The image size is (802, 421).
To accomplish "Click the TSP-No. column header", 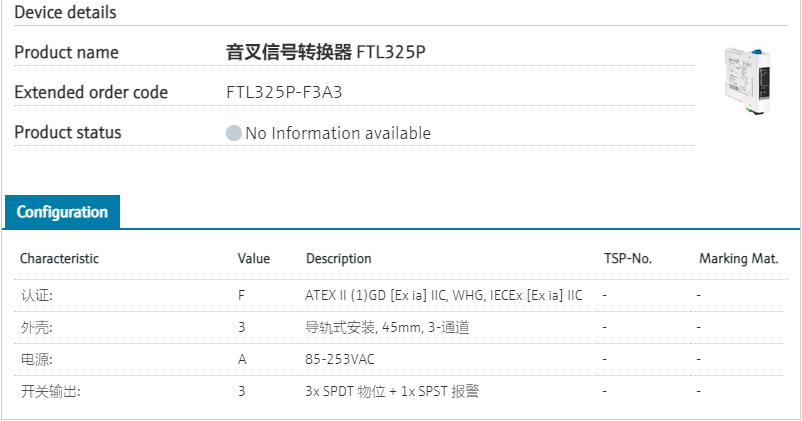I will coord(628,258).
